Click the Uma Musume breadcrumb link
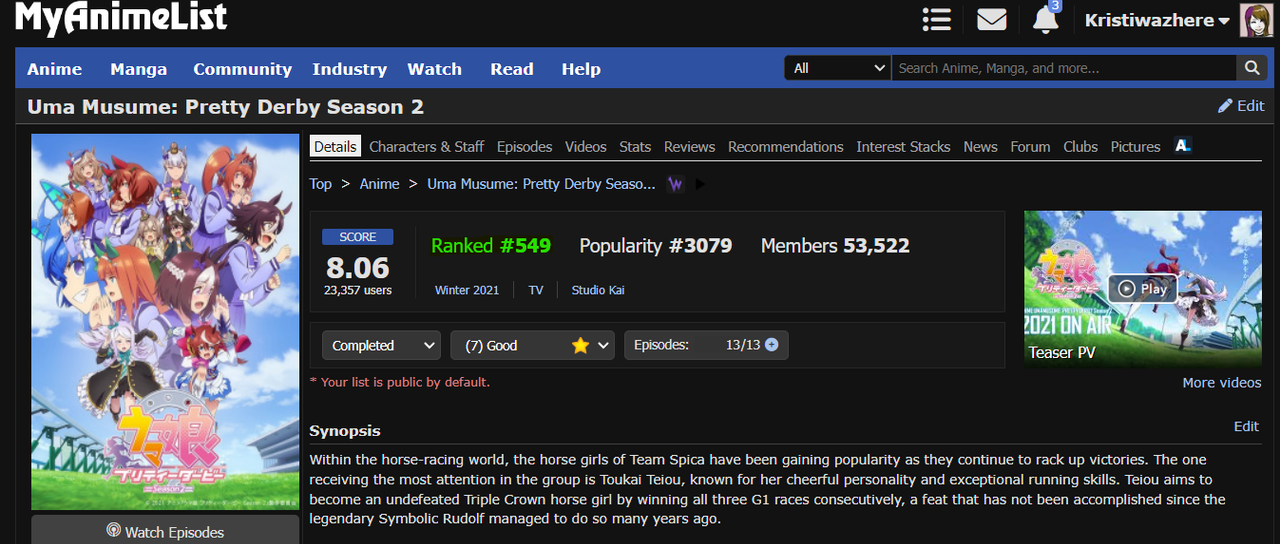This screenshot has width=1280, height=544. pyautogui.click(x=541, y=184)
